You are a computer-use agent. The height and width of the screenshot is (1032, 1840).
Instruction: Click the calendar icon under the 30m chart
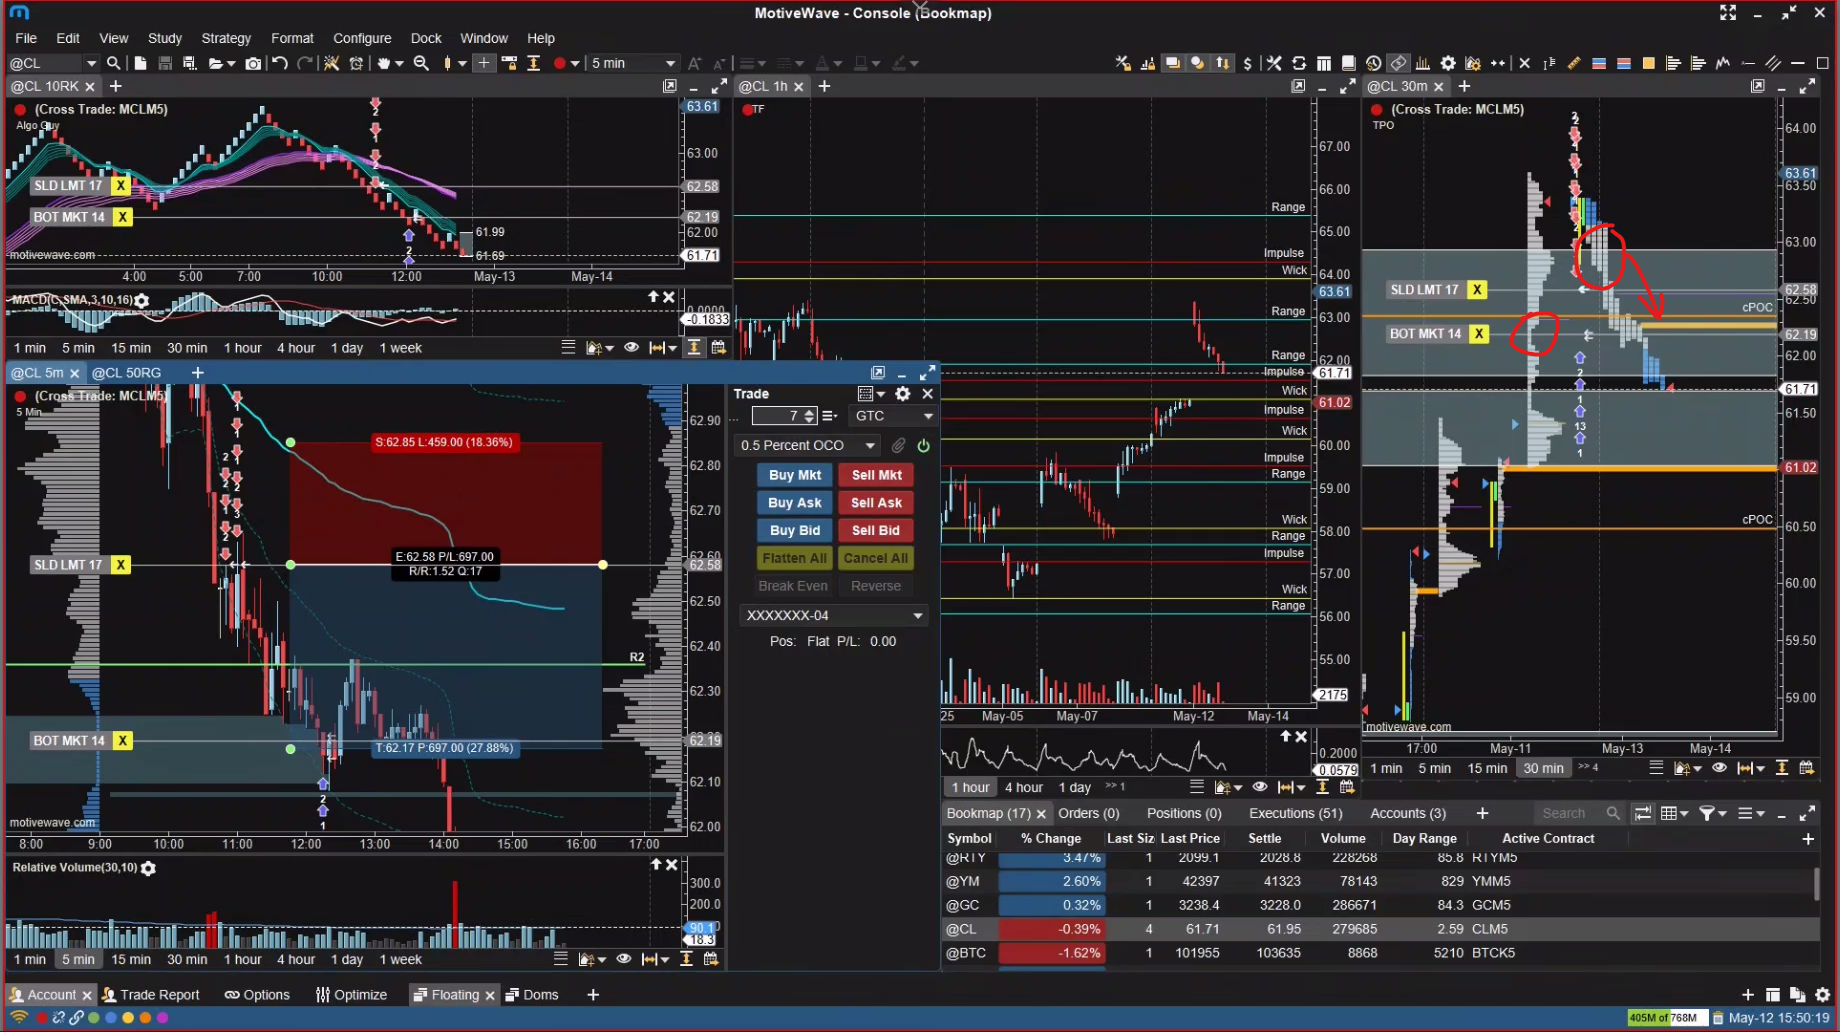click(1806, 768)
